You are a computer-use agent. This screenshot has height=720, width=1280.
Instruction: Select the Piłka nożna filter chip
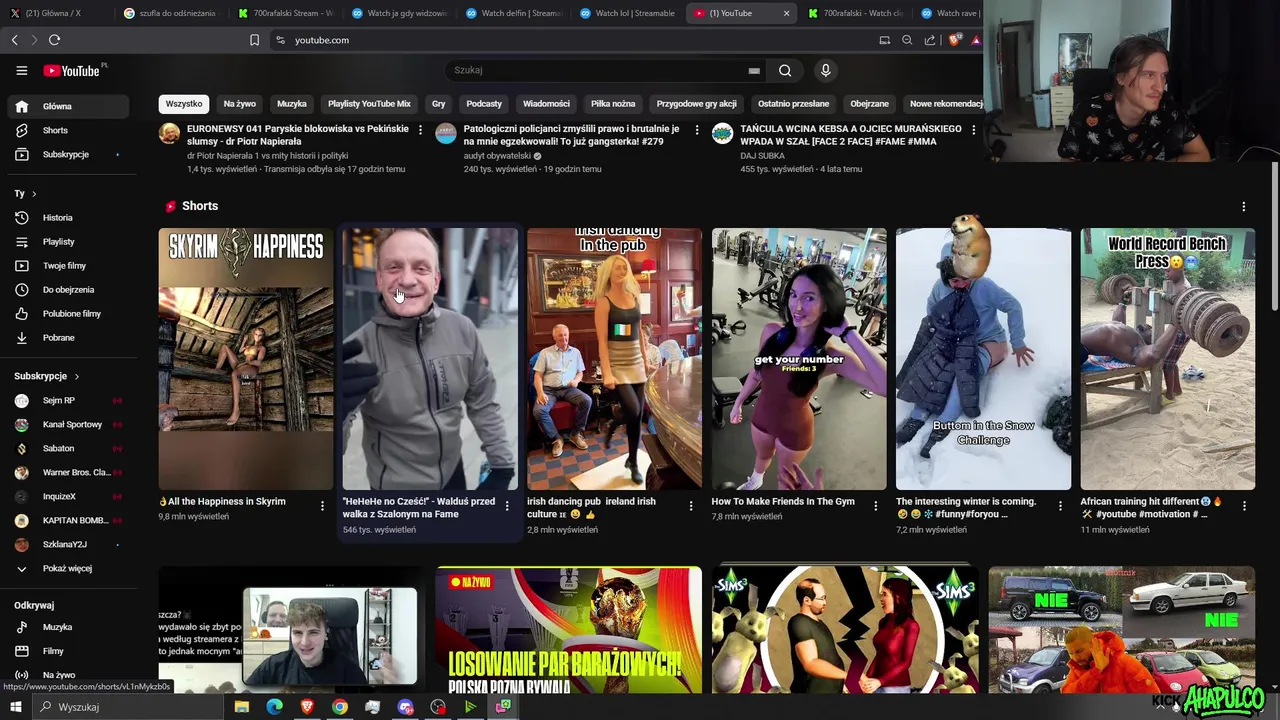(x=613, y=104)
